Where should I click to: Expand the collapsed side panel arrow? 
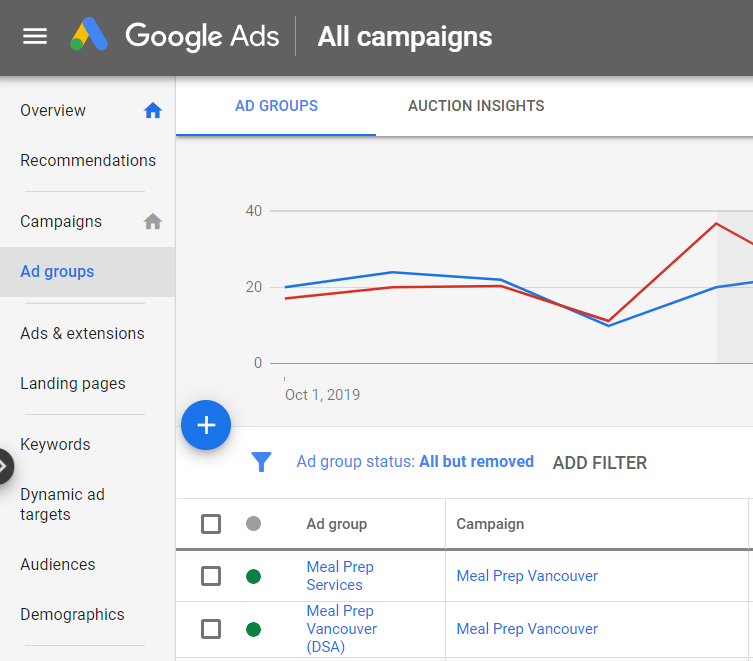pyautogui.click(x=5, y=466)
